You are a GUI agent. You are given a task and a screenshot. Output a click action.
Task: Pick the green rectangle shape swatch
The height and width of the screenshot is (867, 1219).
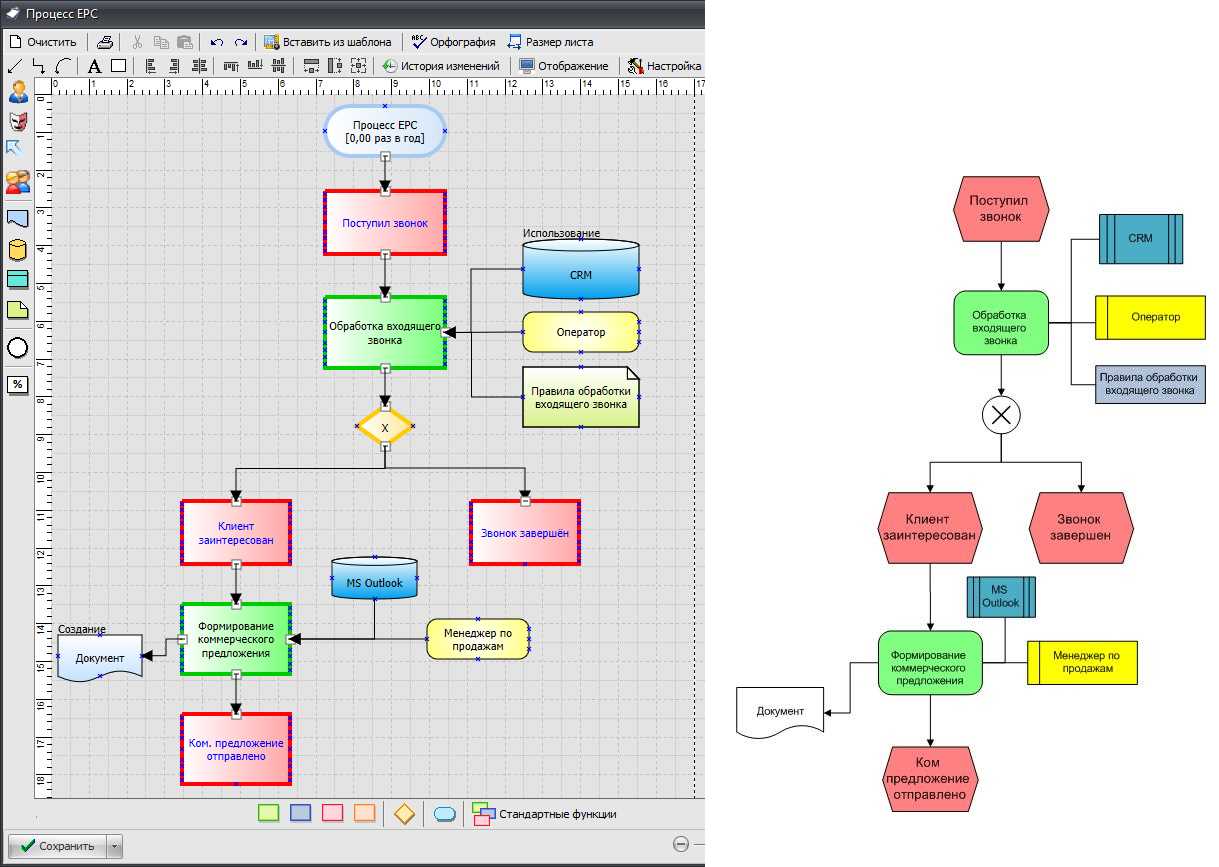click(x=268, y=814)
